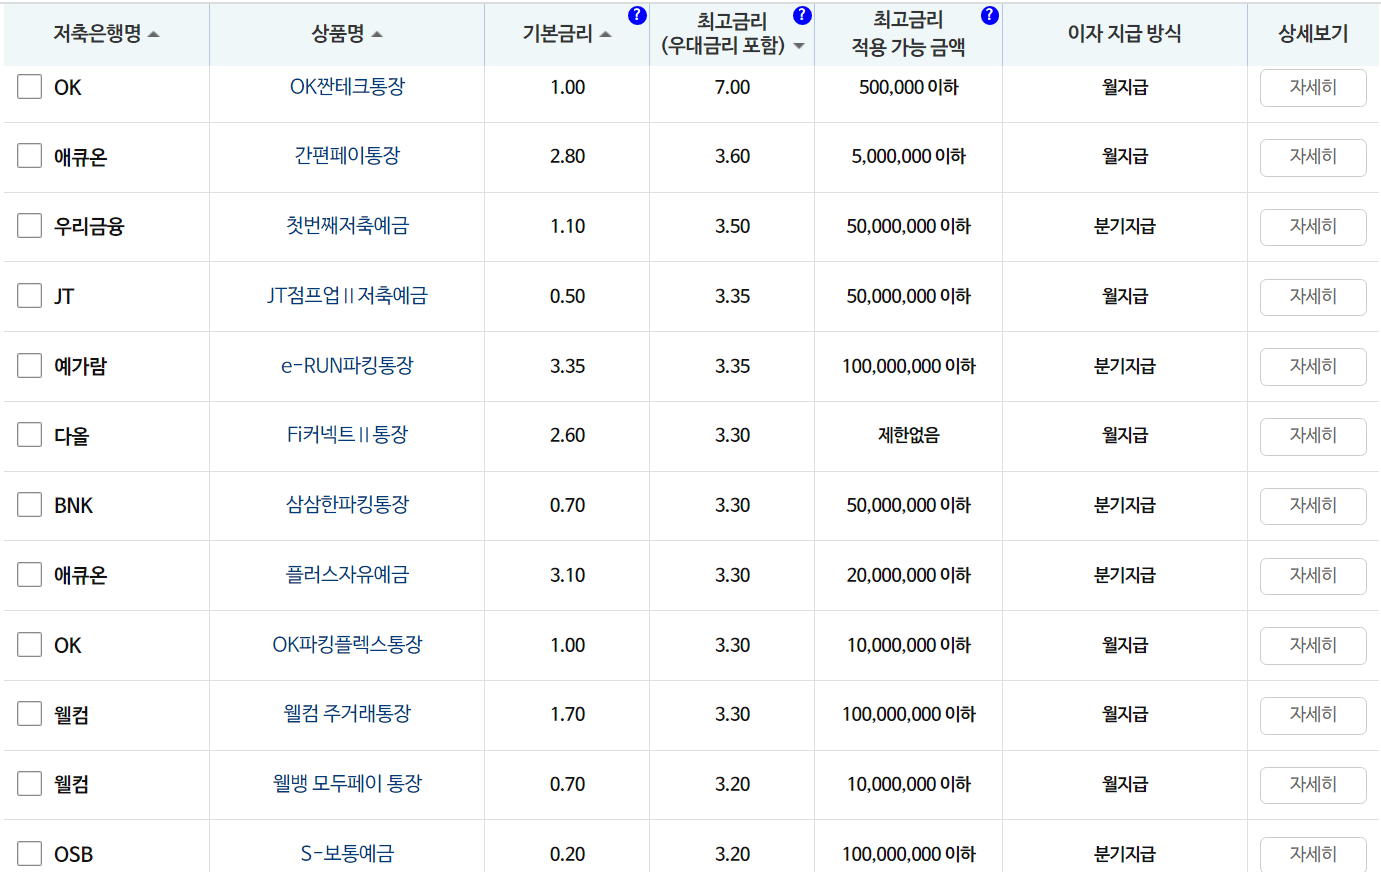The width and height of the screenshot is (1381, 872).
Task: Click 자세히 for S-보통예금 row
Action: point(1313,854)
